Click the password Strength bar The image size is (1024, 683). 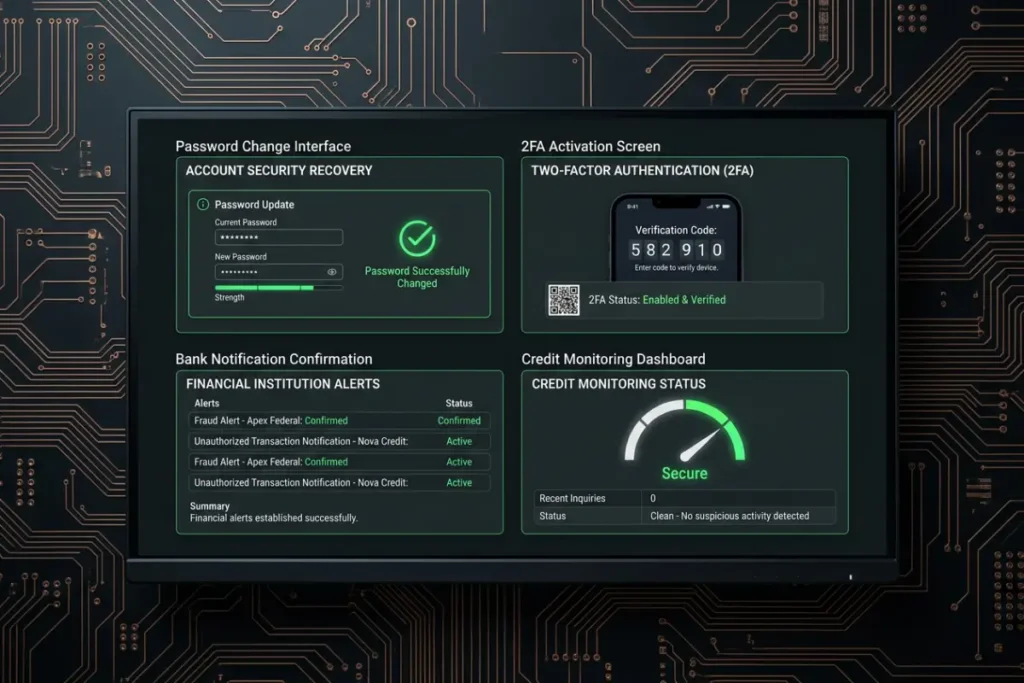[279, 287]
